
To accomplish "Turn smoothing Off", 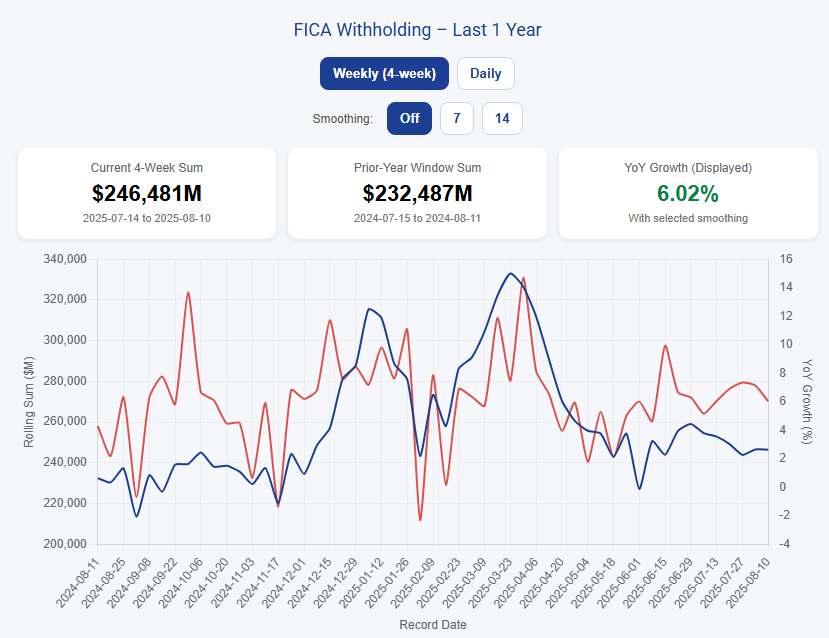I will pyautogui.click(x=410, y=118).
